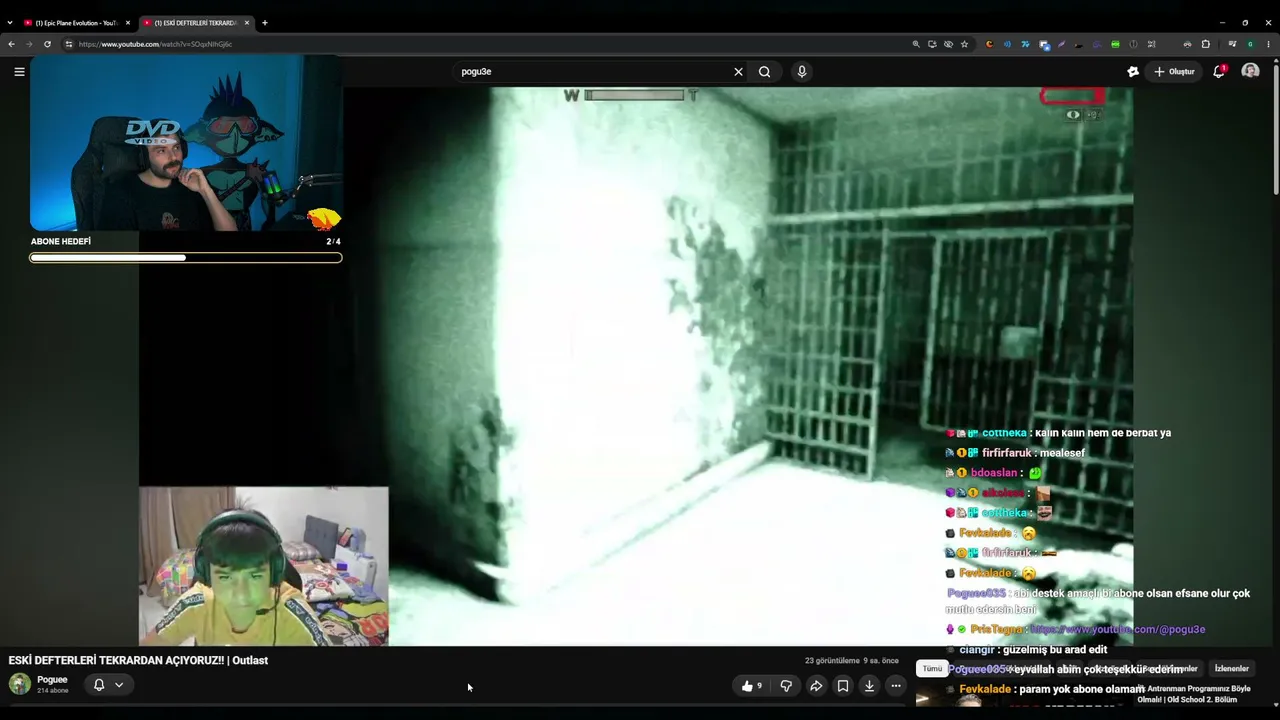Select the Tümü filter chip
The height and width of the screenshot is (720, 1280).
pyautogui.click(x=932, y=669)
